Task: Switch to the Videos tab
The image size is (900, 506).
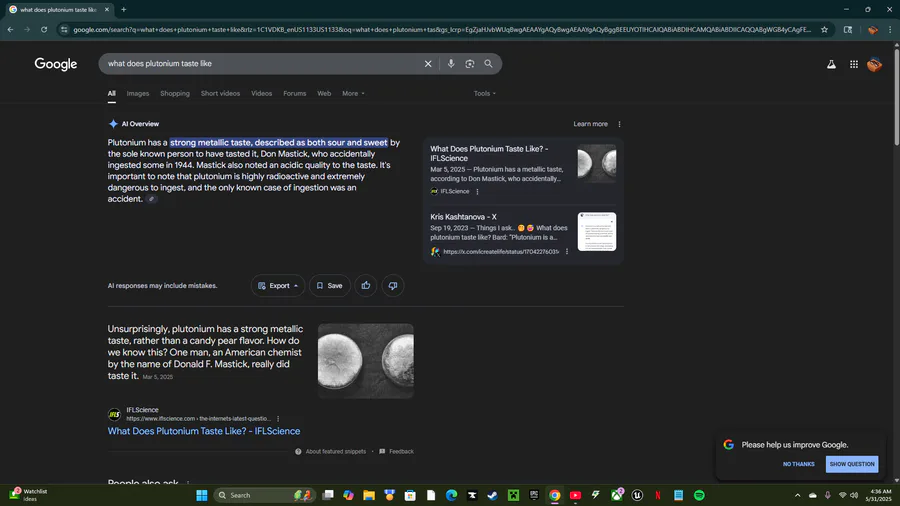Action: [x=261, y=94]
